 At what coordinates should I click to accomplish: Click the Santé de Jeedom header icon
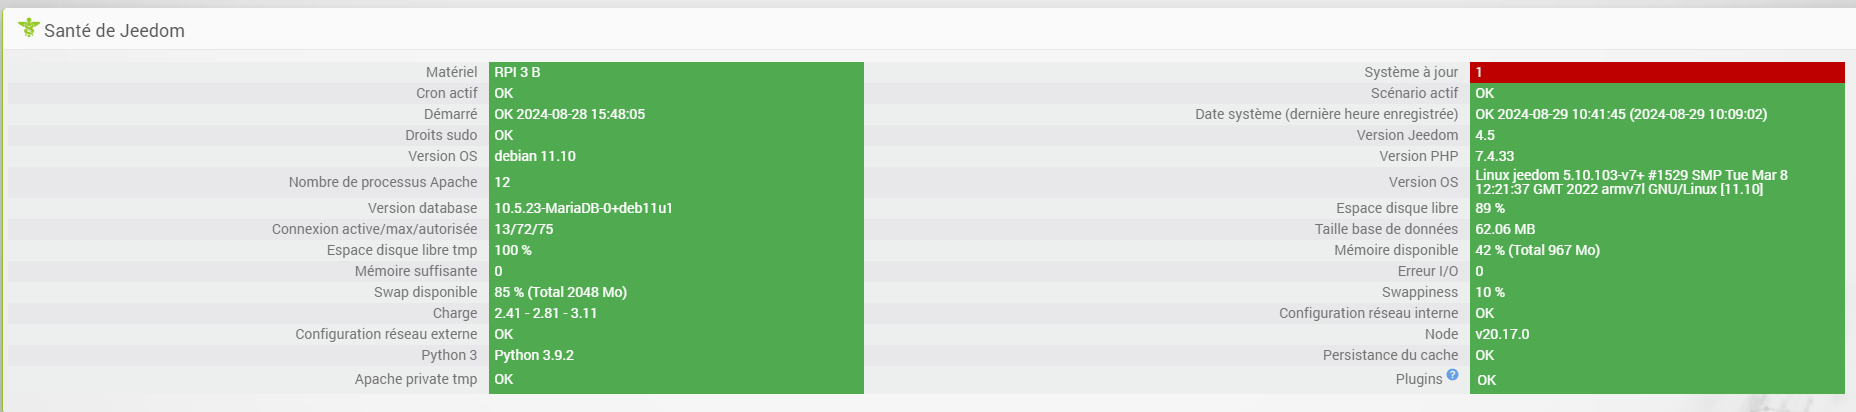point(29,28)
